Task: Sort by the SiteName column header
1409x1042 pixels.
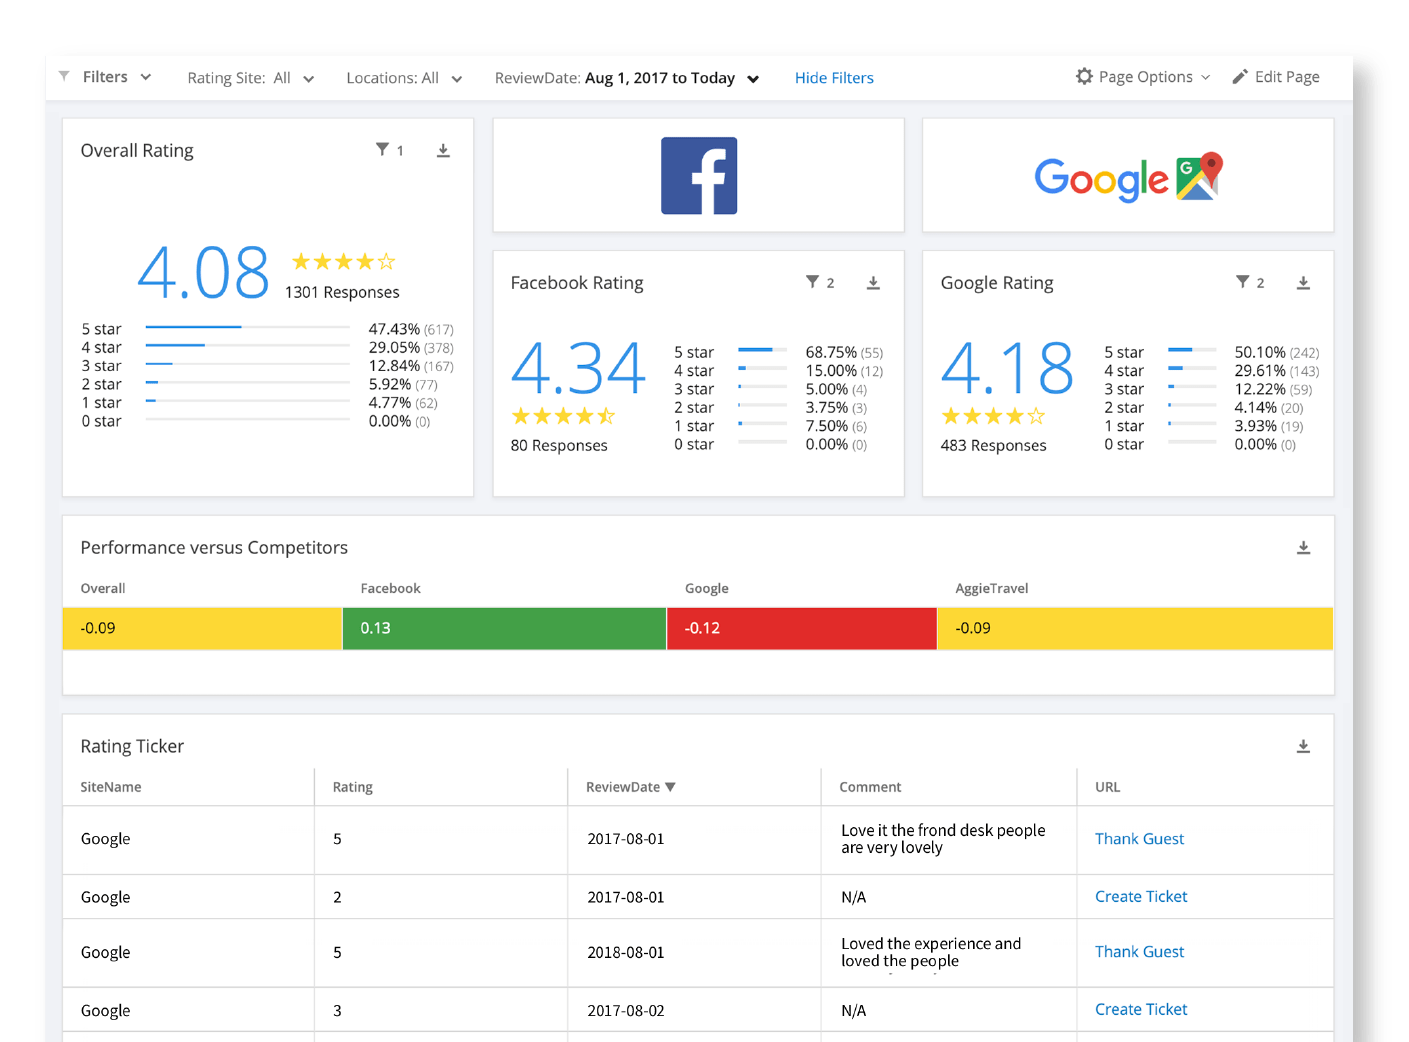Action: click(111, 787)
